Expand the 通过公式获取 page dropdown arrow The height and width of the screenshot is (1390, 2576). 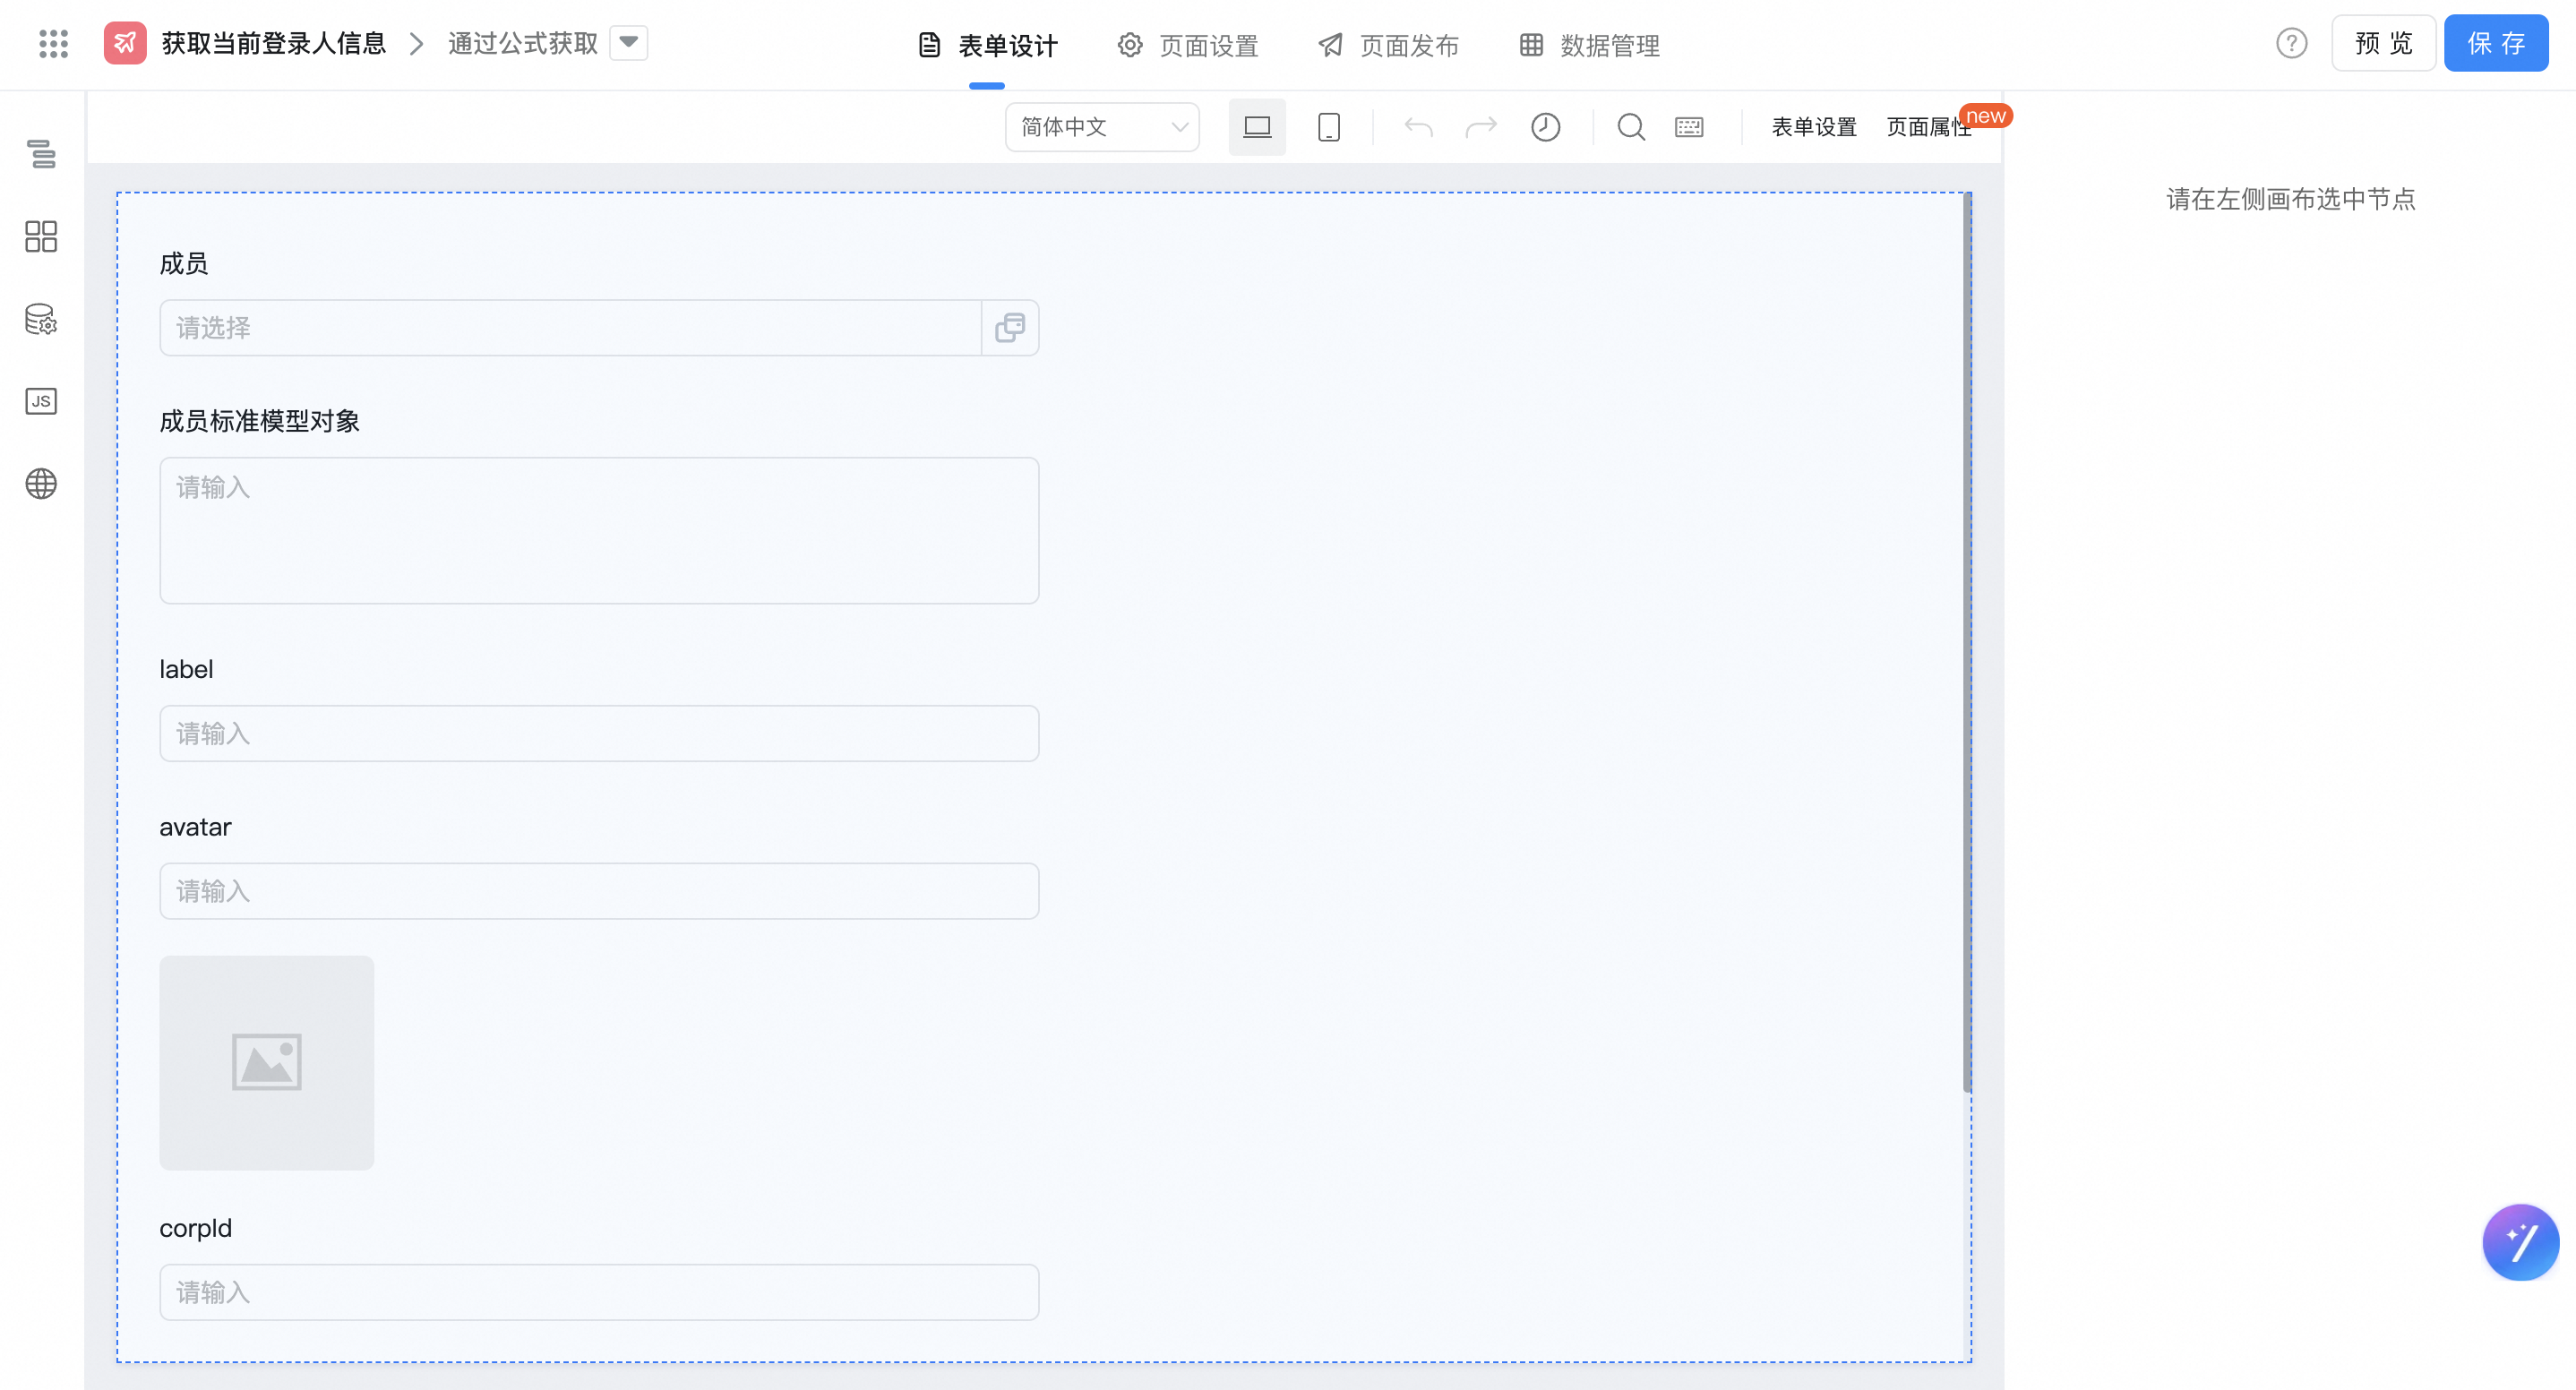pyautogui.click(x=629, y=43)
